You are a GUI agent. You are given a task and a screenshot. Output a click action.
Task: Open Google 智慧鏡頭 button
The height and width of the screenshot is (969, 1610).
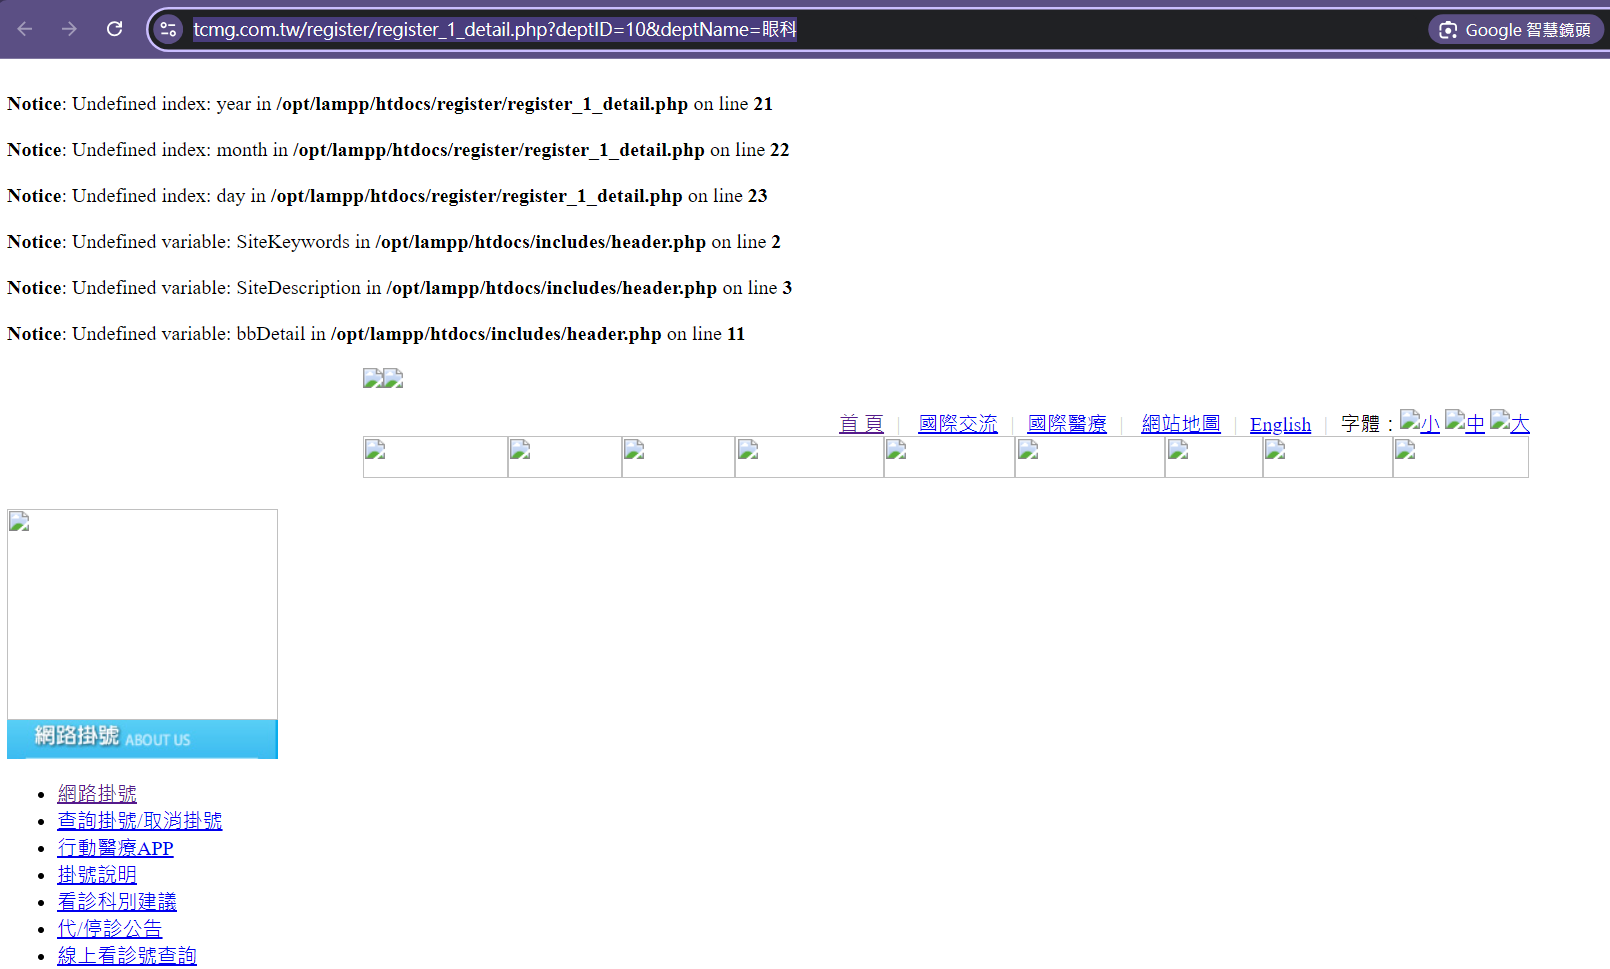coord(1516,30)
